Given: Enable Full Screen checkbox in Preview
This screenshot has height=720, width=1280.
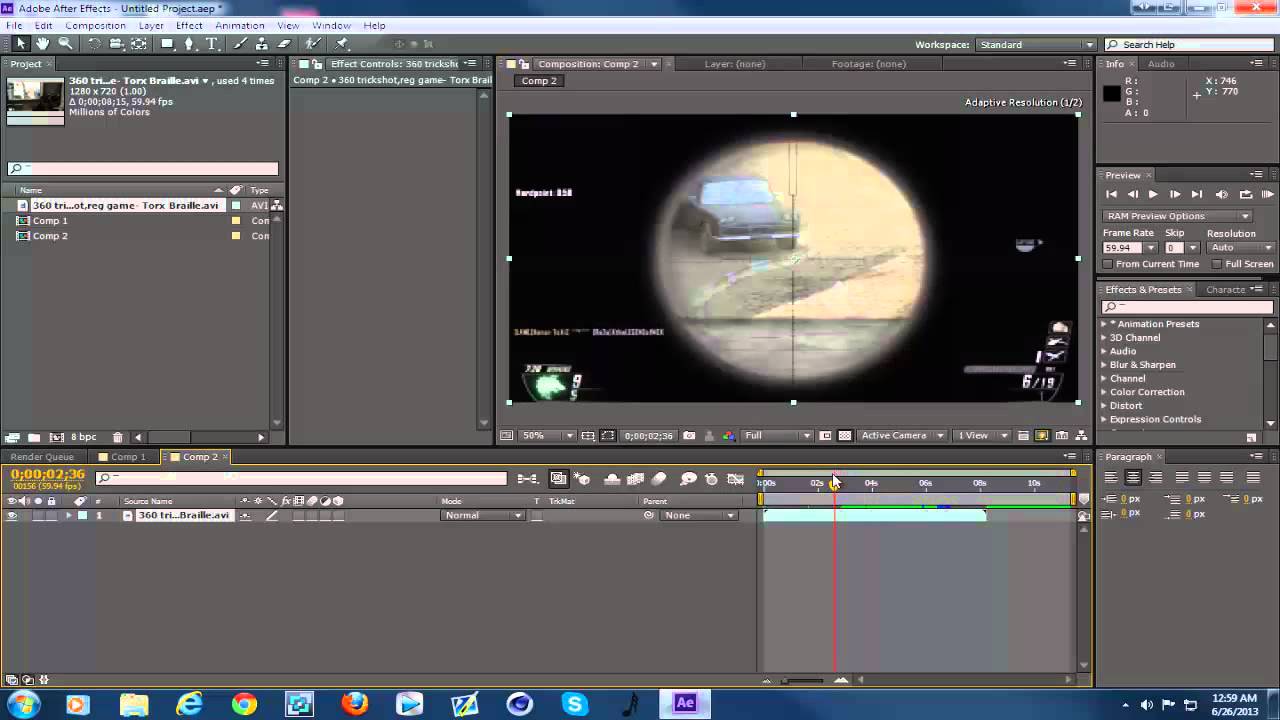Looking at the screenshot, I should point(1217,264).
